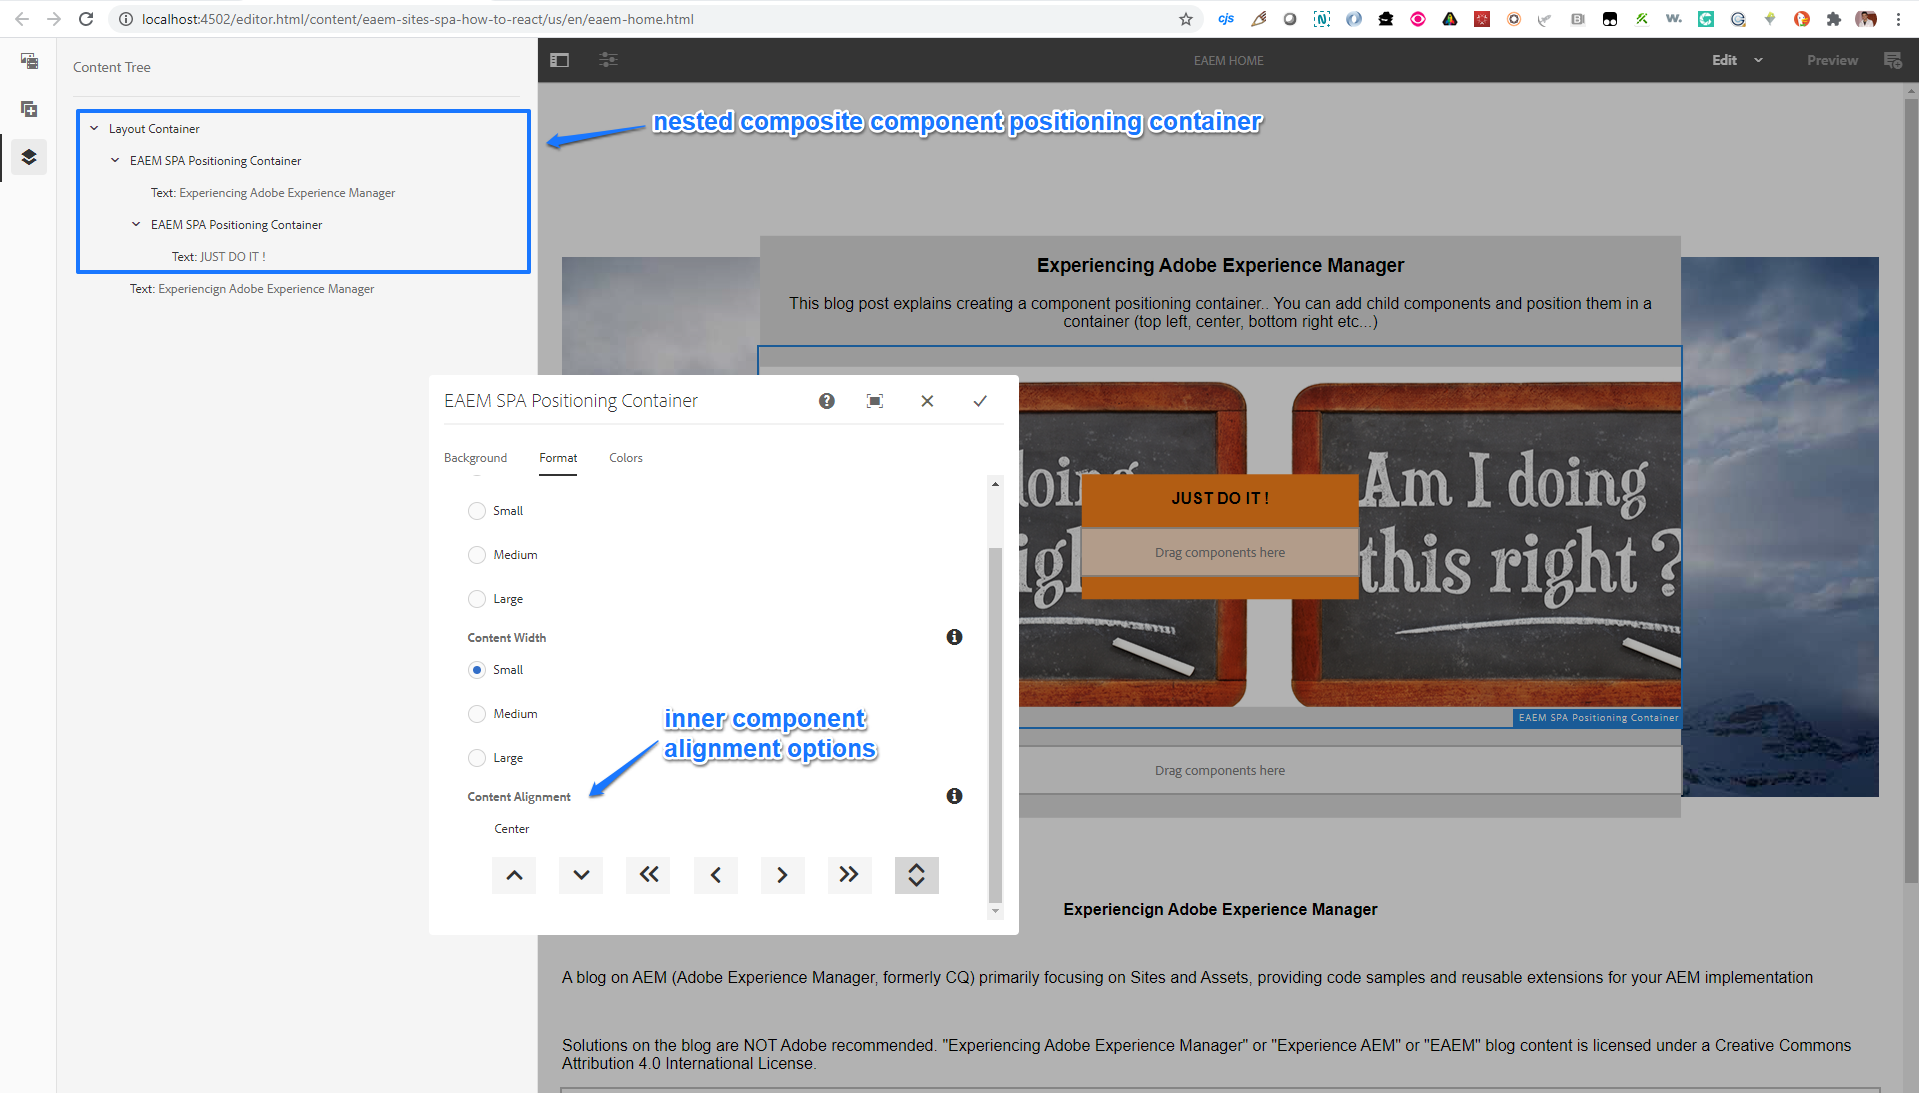Select the first Large radio option
The image size is (1919, 1093).
[x=477, y=599]
